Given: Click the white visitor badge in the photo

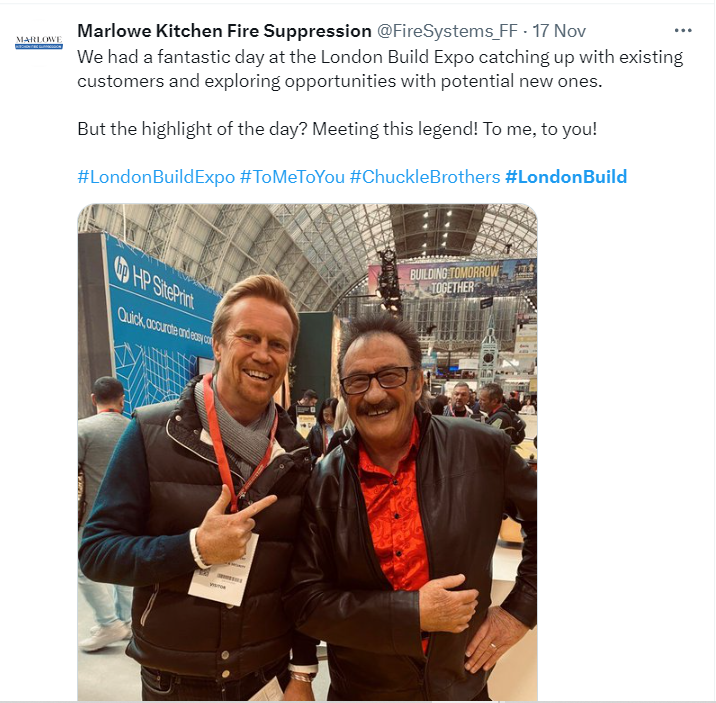Looking at the screenshot, I should click(x=223, y=570).
